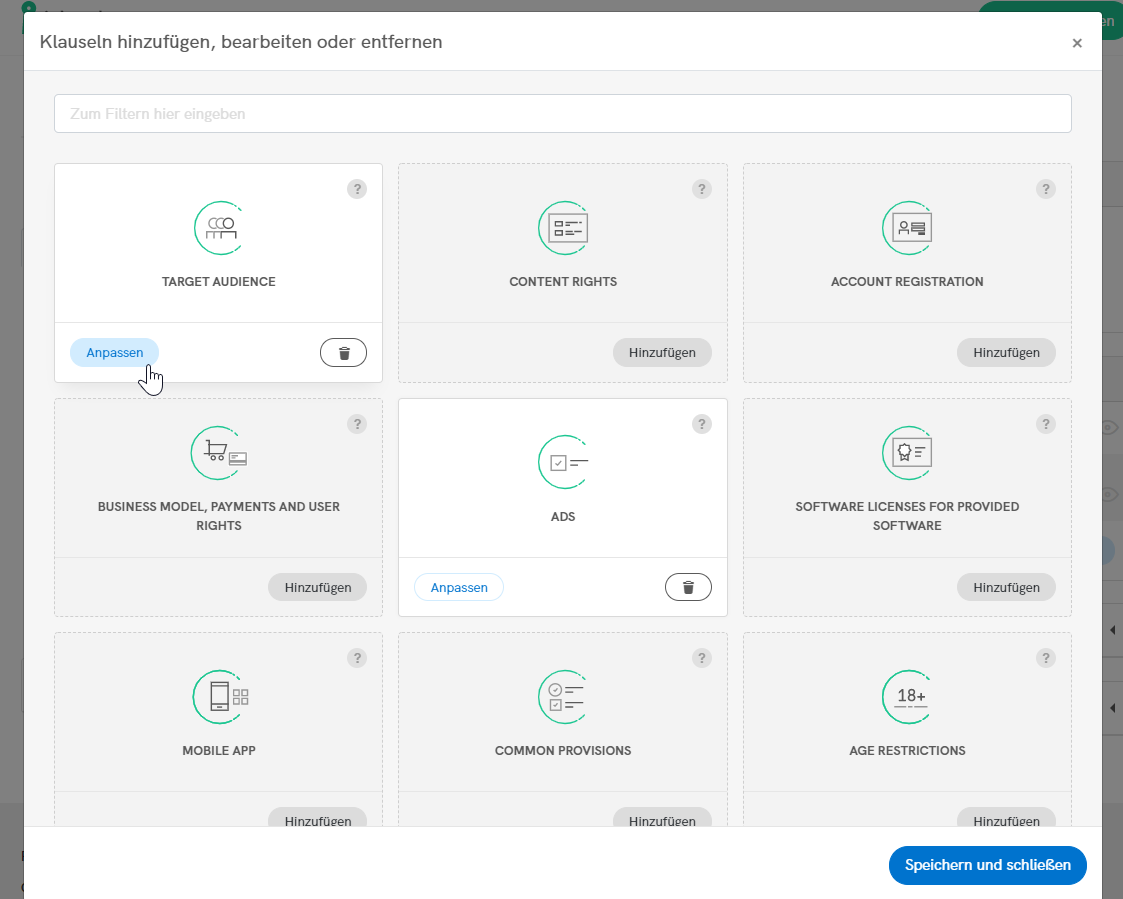The height and width of the screenshot is (899, 1123).
Task: Add the Content Rights clause with Hinzufügen
Action: tap(662, 353)
